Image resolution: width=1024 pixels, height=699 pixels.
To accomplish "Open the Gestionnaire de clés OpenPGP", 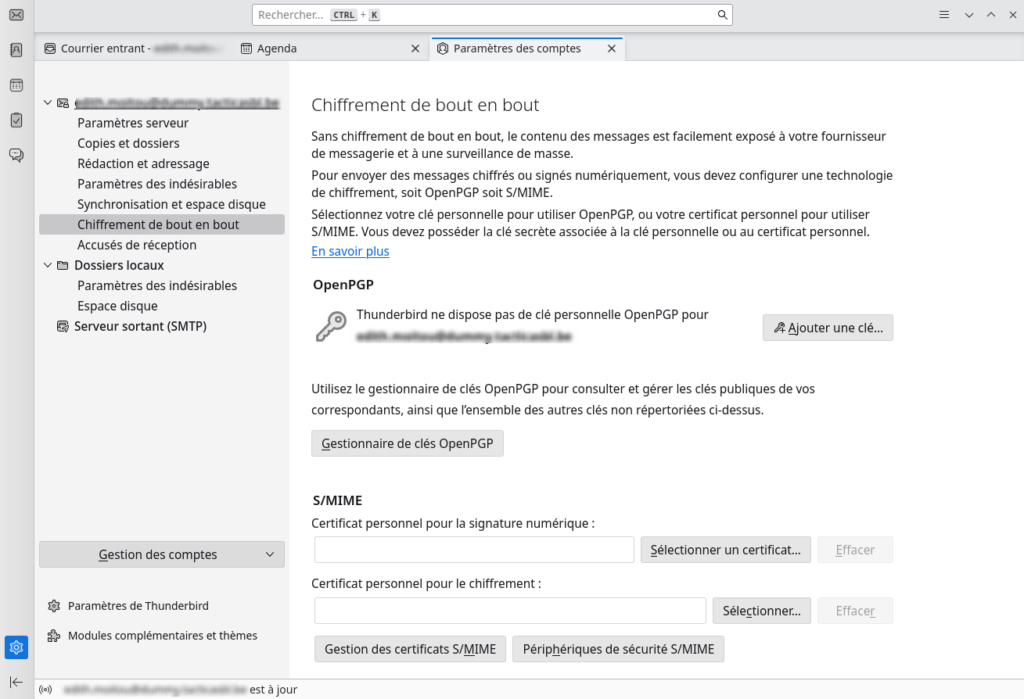I will (x=407, y=444).
